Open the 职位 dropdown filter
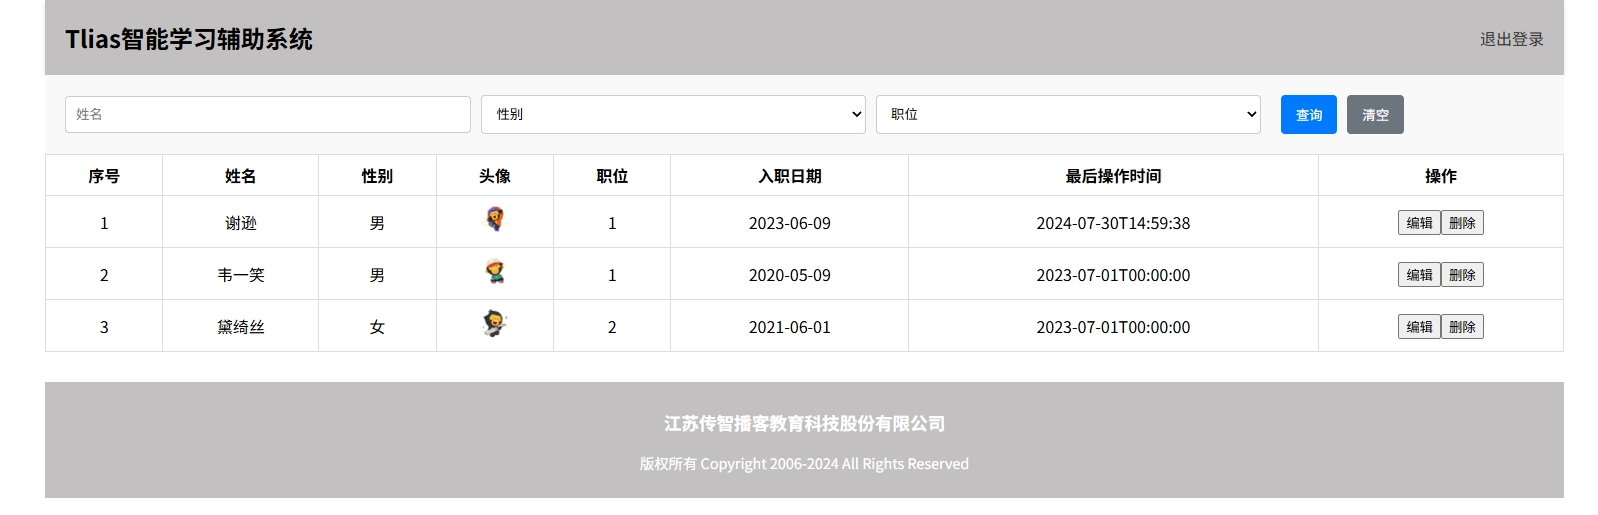This screenshot has height=515, width=1598. tap(1068, 114)
